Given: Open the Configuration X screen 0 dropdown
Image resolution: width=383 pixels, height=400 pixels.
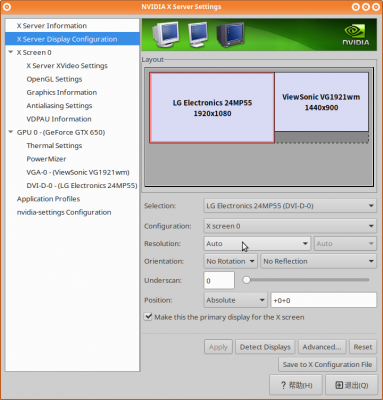Looking at the screenshot, I should pyautogui.click(x=290, y=226).
